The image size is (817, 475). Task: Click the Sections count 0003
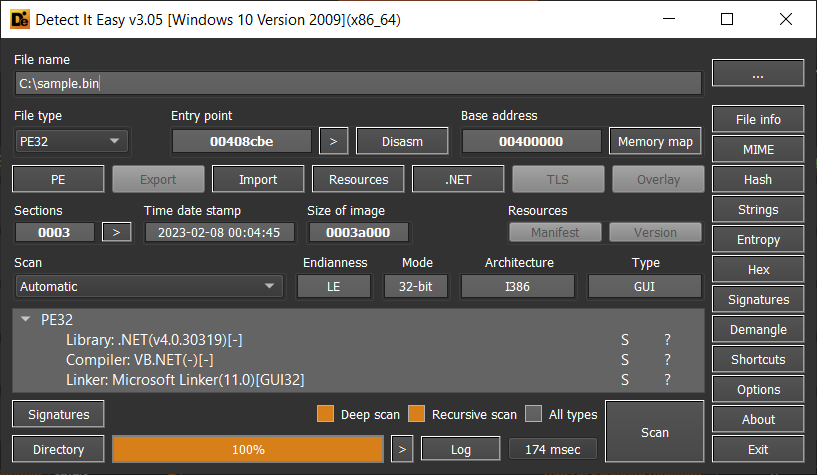pos(54,232)
